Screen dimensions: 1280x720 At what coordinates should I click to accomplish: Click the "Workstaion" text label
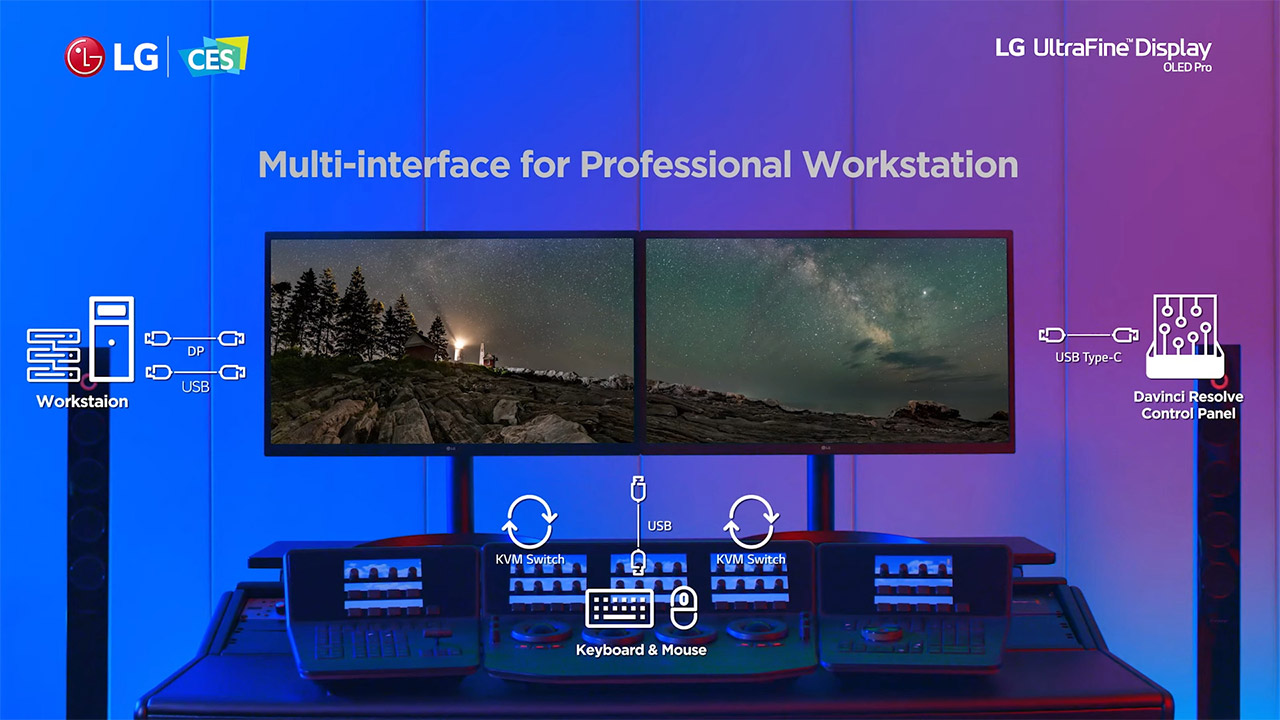pyautogui.click(x=82, y=402)
